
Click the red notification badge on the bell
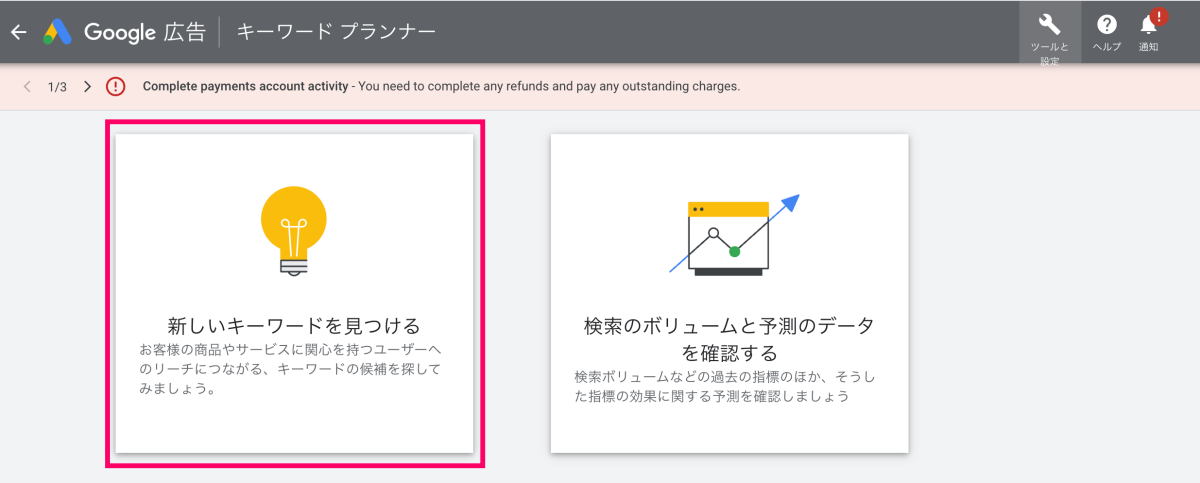[x=1159, y=15]
